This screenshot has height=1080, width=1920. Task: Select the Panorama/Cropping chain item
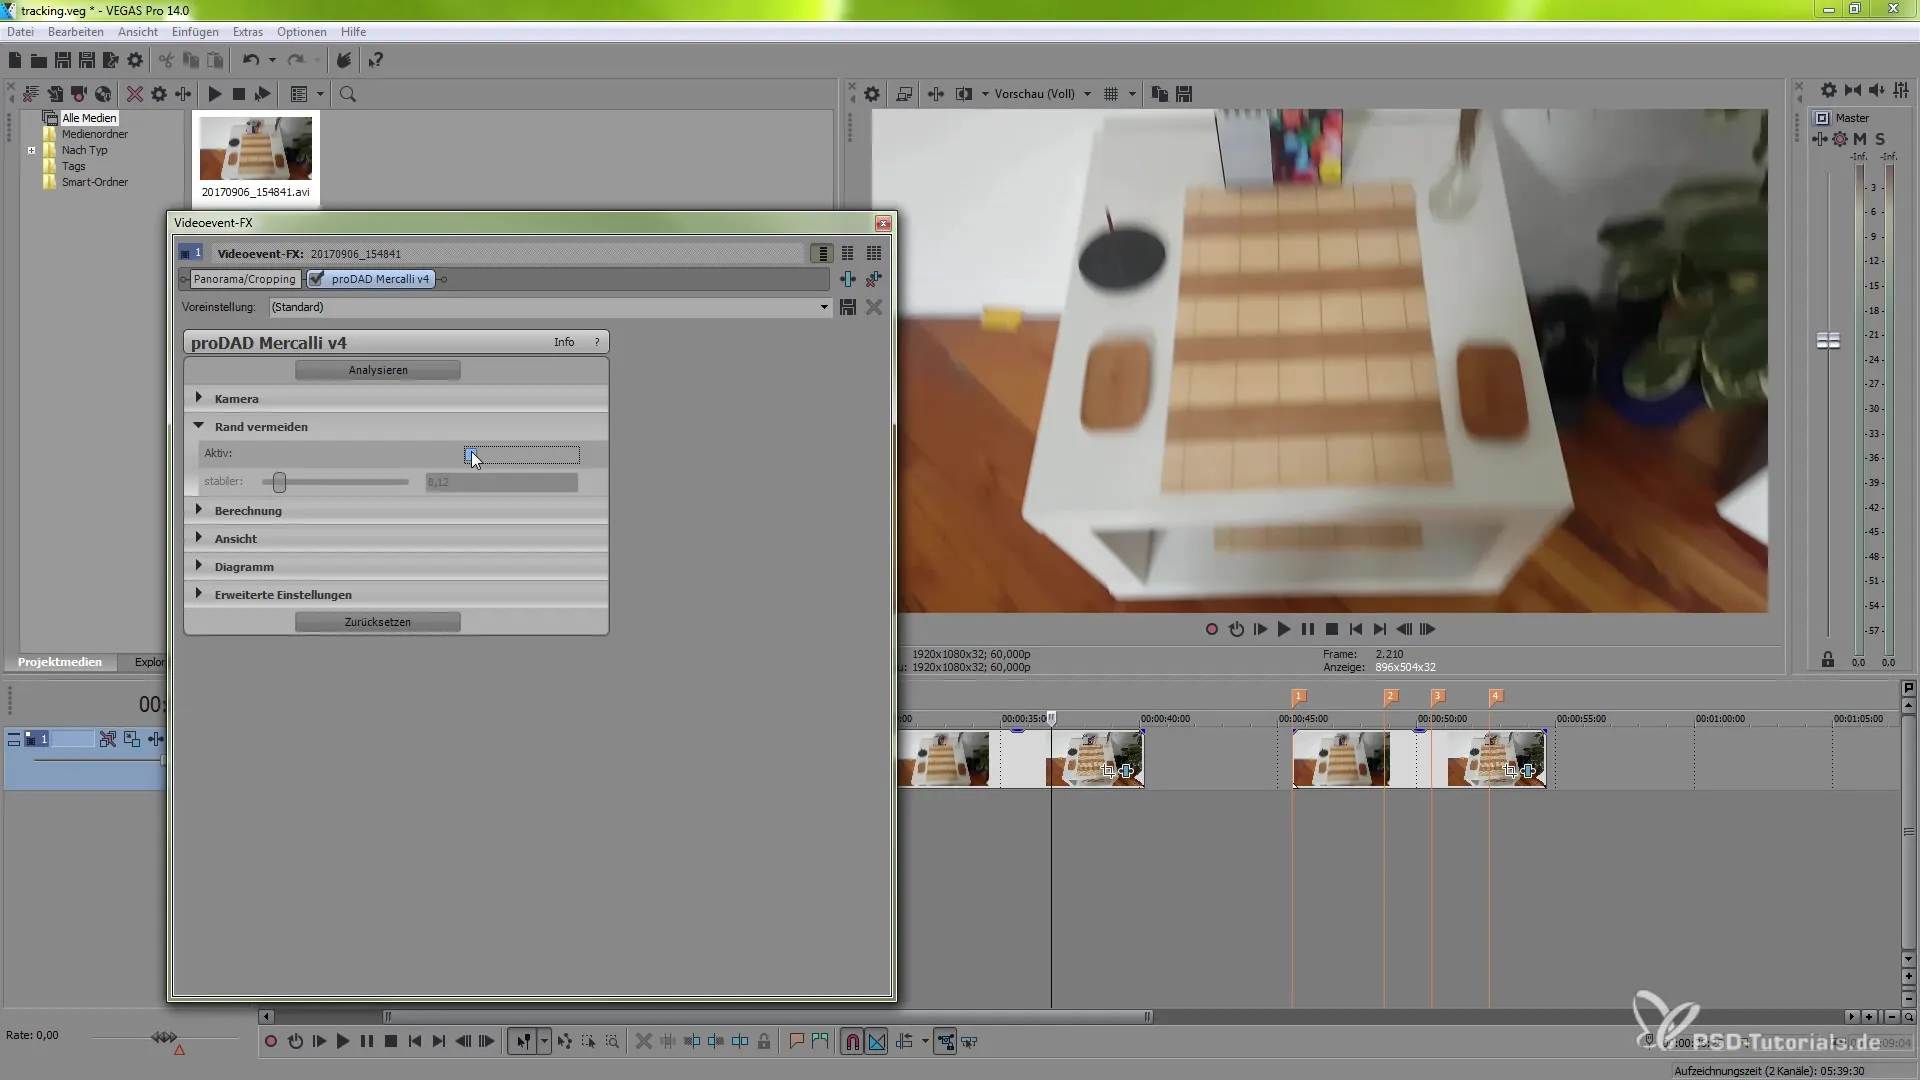tap(244, 279)
